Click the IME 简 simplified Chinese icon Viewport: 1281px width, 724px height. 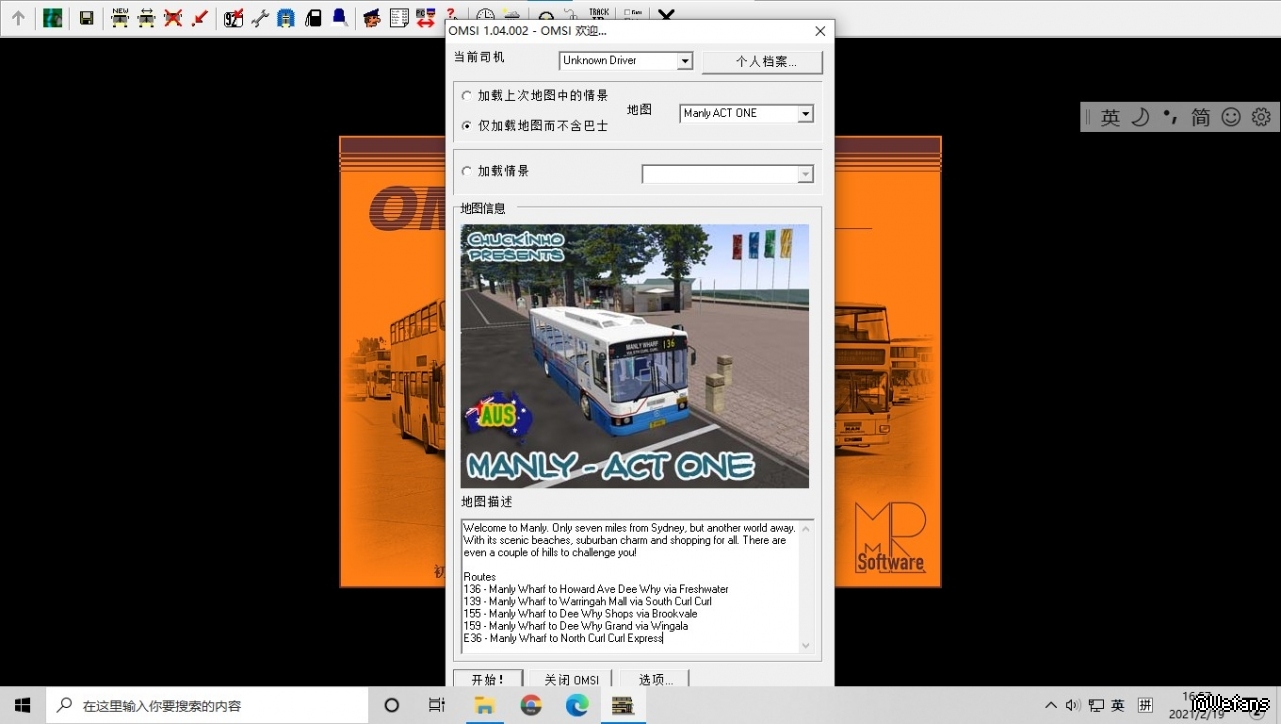point(1200,117)
